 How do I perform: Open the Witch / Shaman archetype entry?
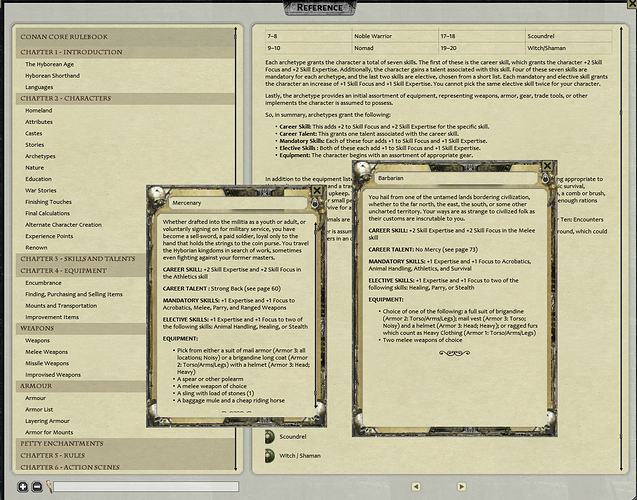pyautogui.click(x=300, y=456)
